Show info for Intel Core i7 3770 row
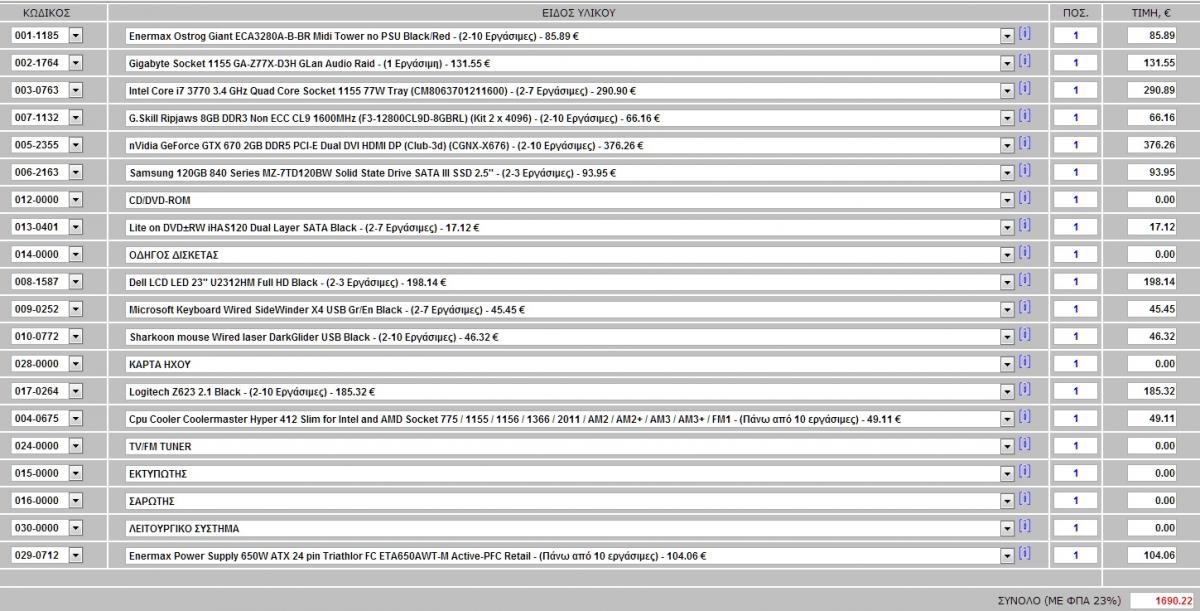 point(1025,89)
